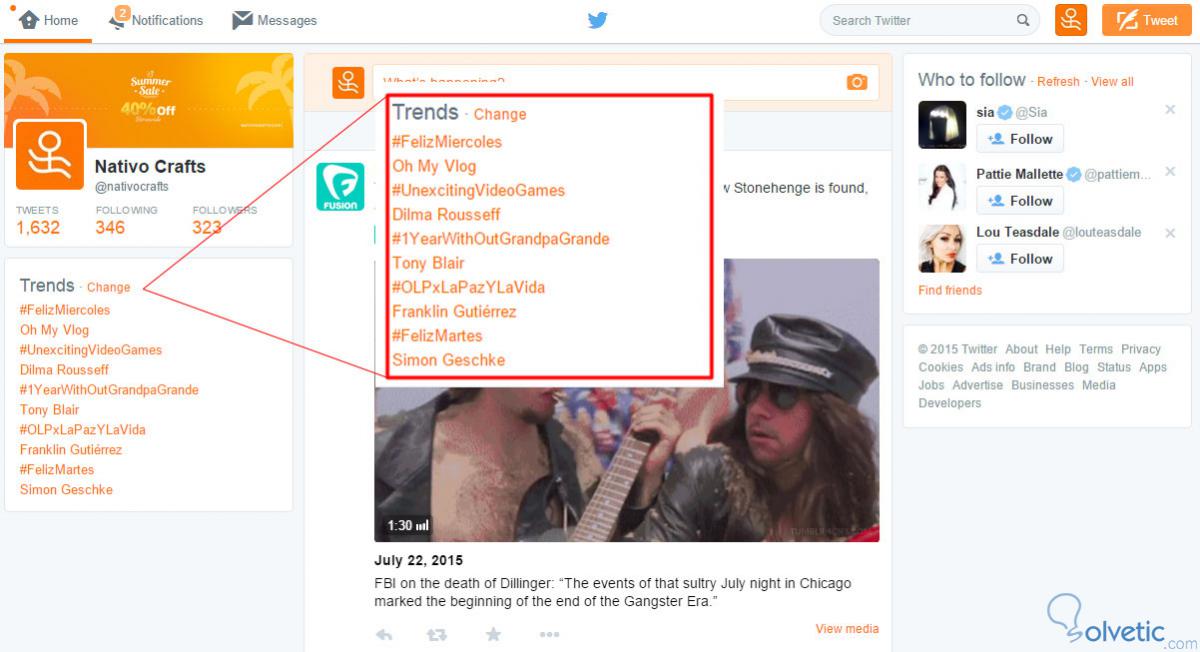Click the camera icon to add photo
1200x652 pixels.
click(x=857, y=82)
